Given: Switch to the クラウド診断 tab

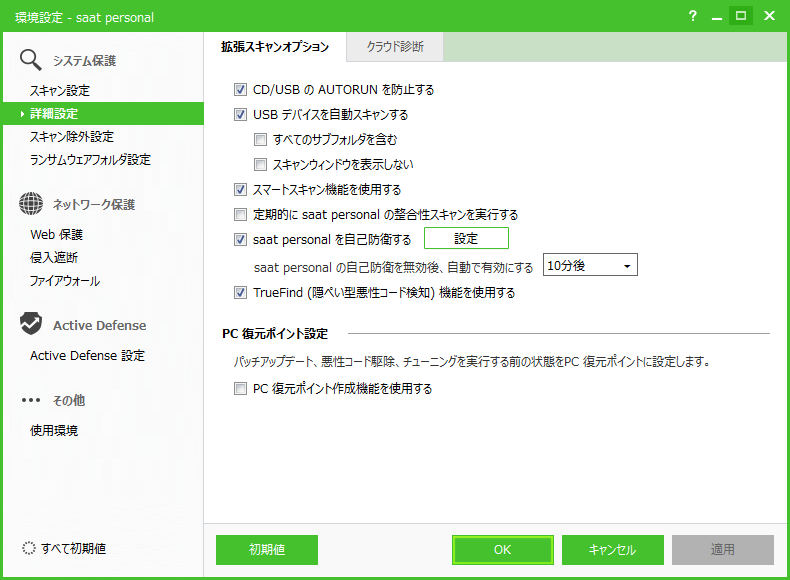Looking at the screenshot, I should click(395, 47).
